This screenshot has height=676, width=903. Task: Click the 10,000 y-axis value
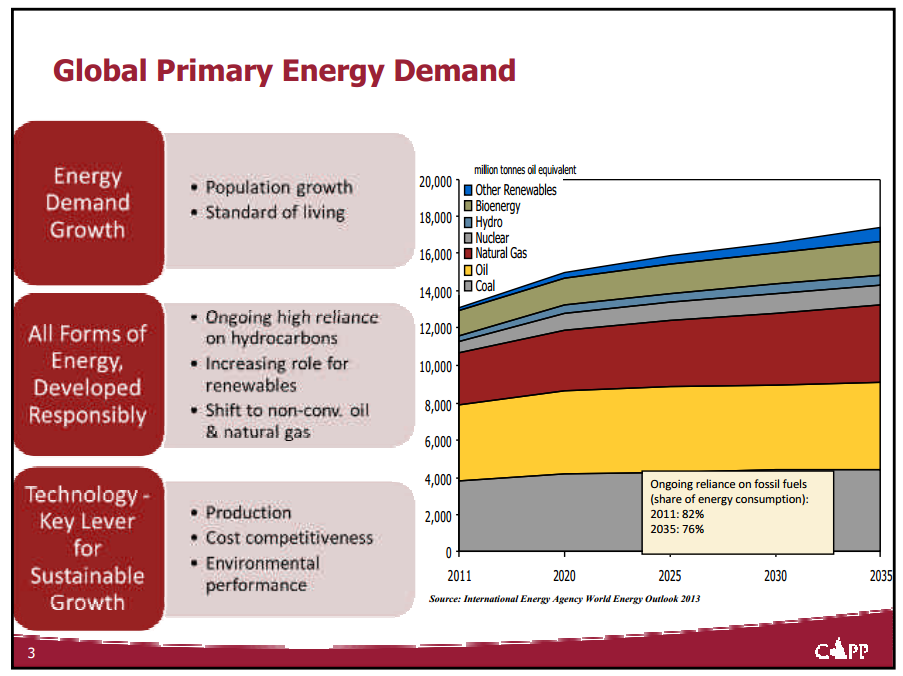click(435, 367)
